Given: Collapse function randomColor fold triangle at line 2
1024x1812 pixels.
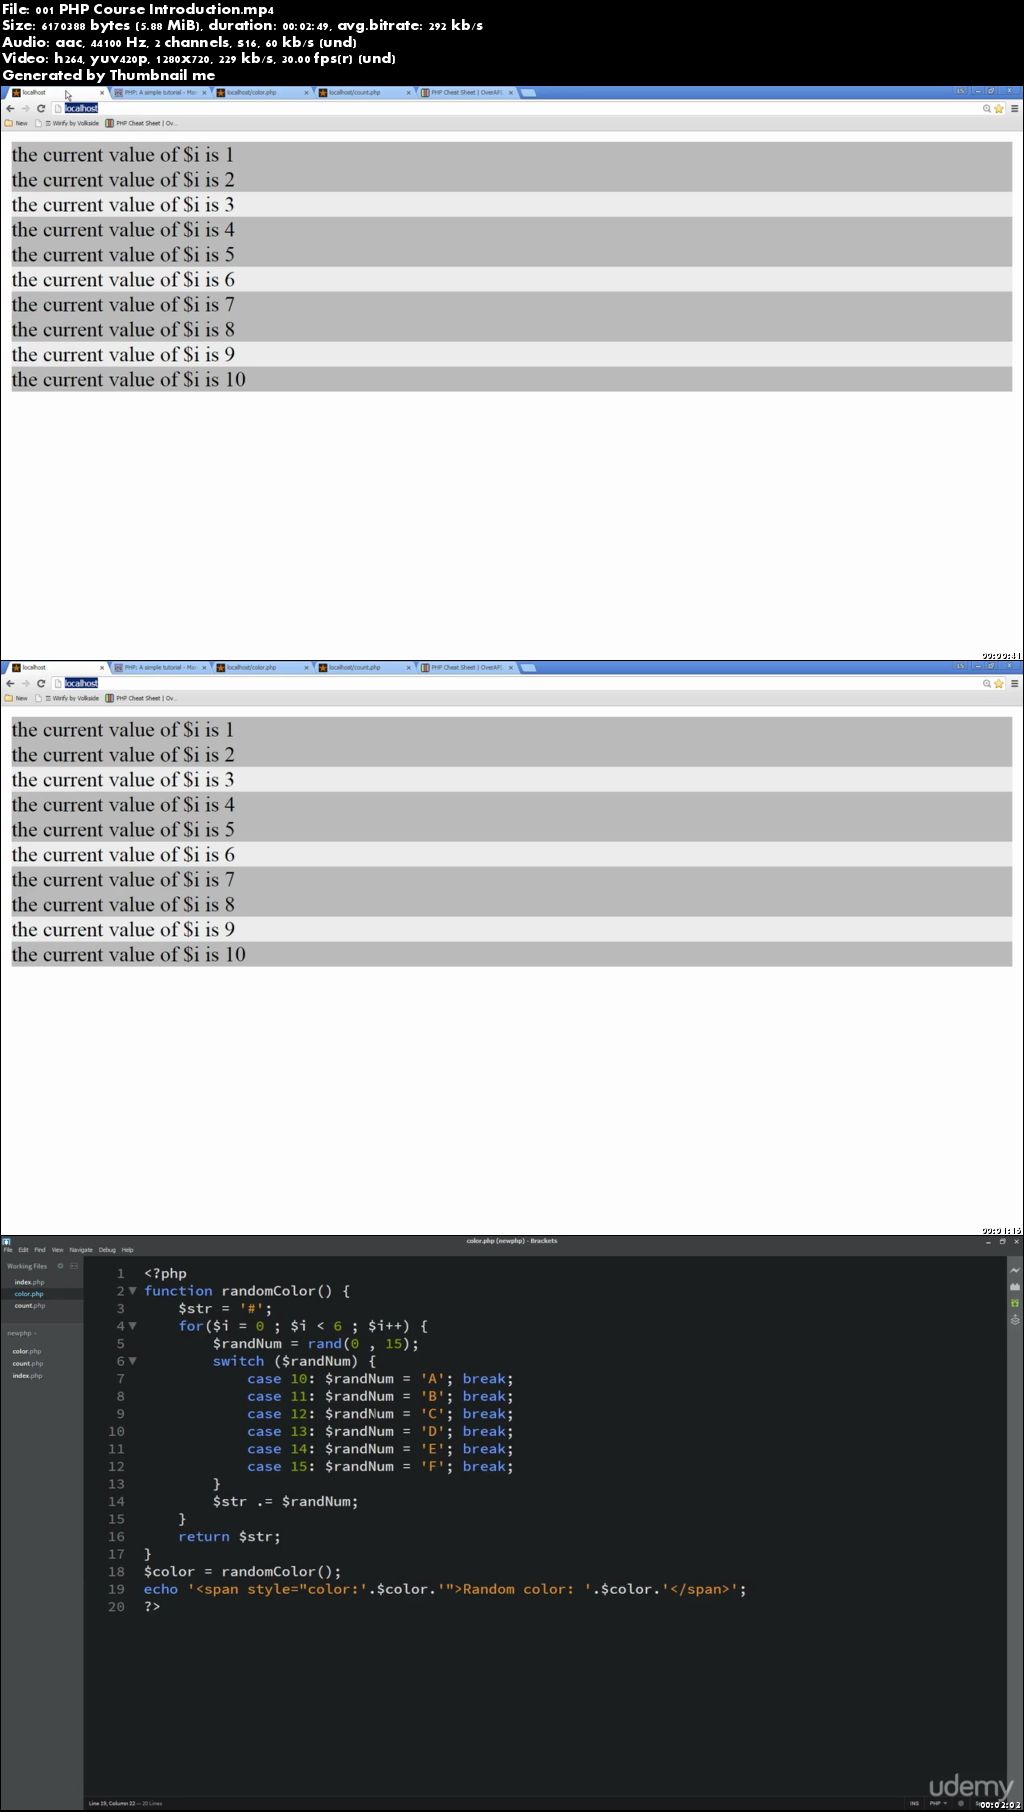Looking at the screenshot, I should pos(132,1291).
